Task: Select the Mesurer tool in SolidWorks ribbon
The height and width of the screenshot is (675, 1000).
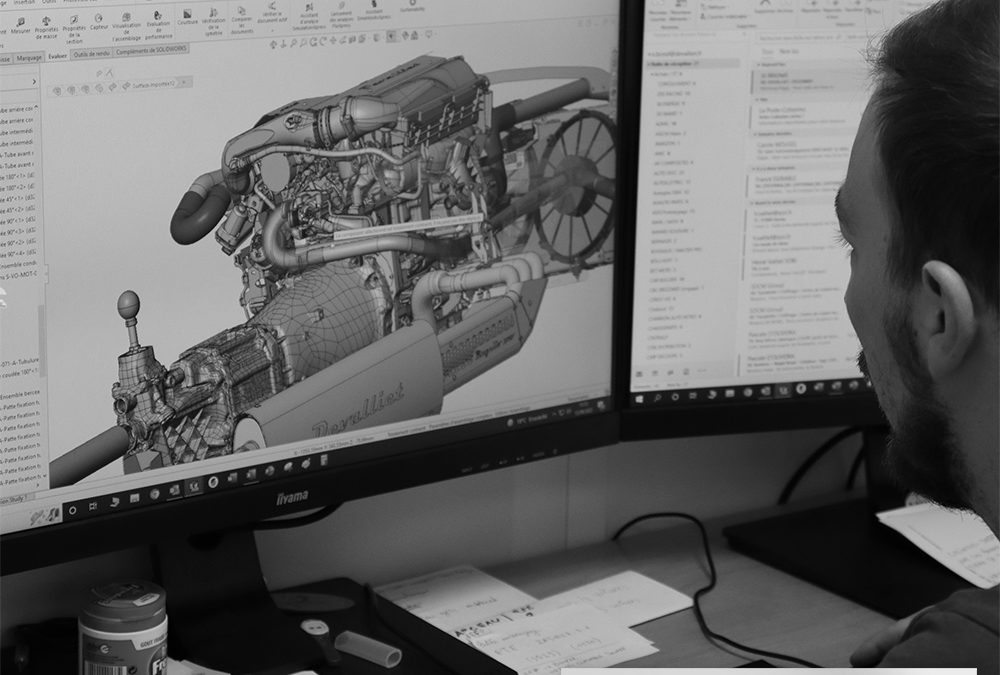Action: [20, 25]
